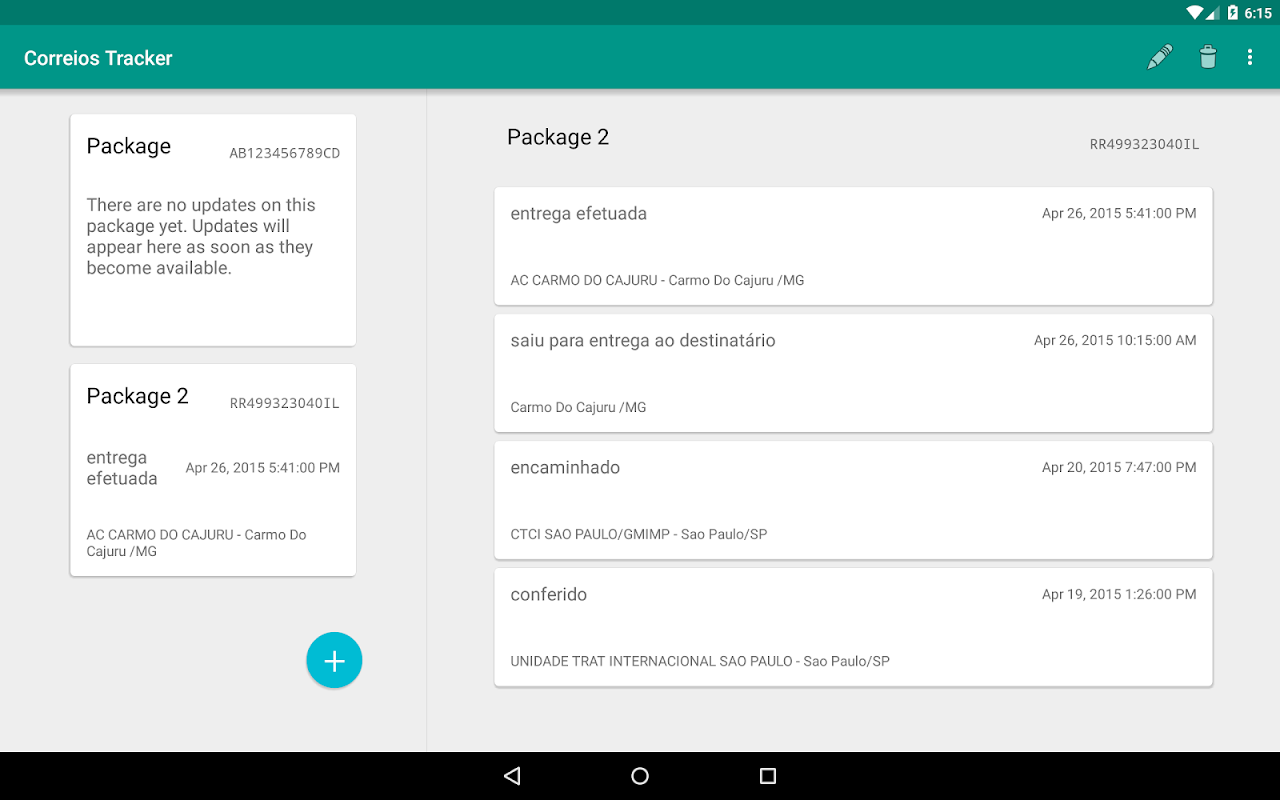This screenshot has height=800, width=1280.
Task: Click 'Apr 26, 2015 5:41:00 PM' in detail pane
Action: point(1119,213)
